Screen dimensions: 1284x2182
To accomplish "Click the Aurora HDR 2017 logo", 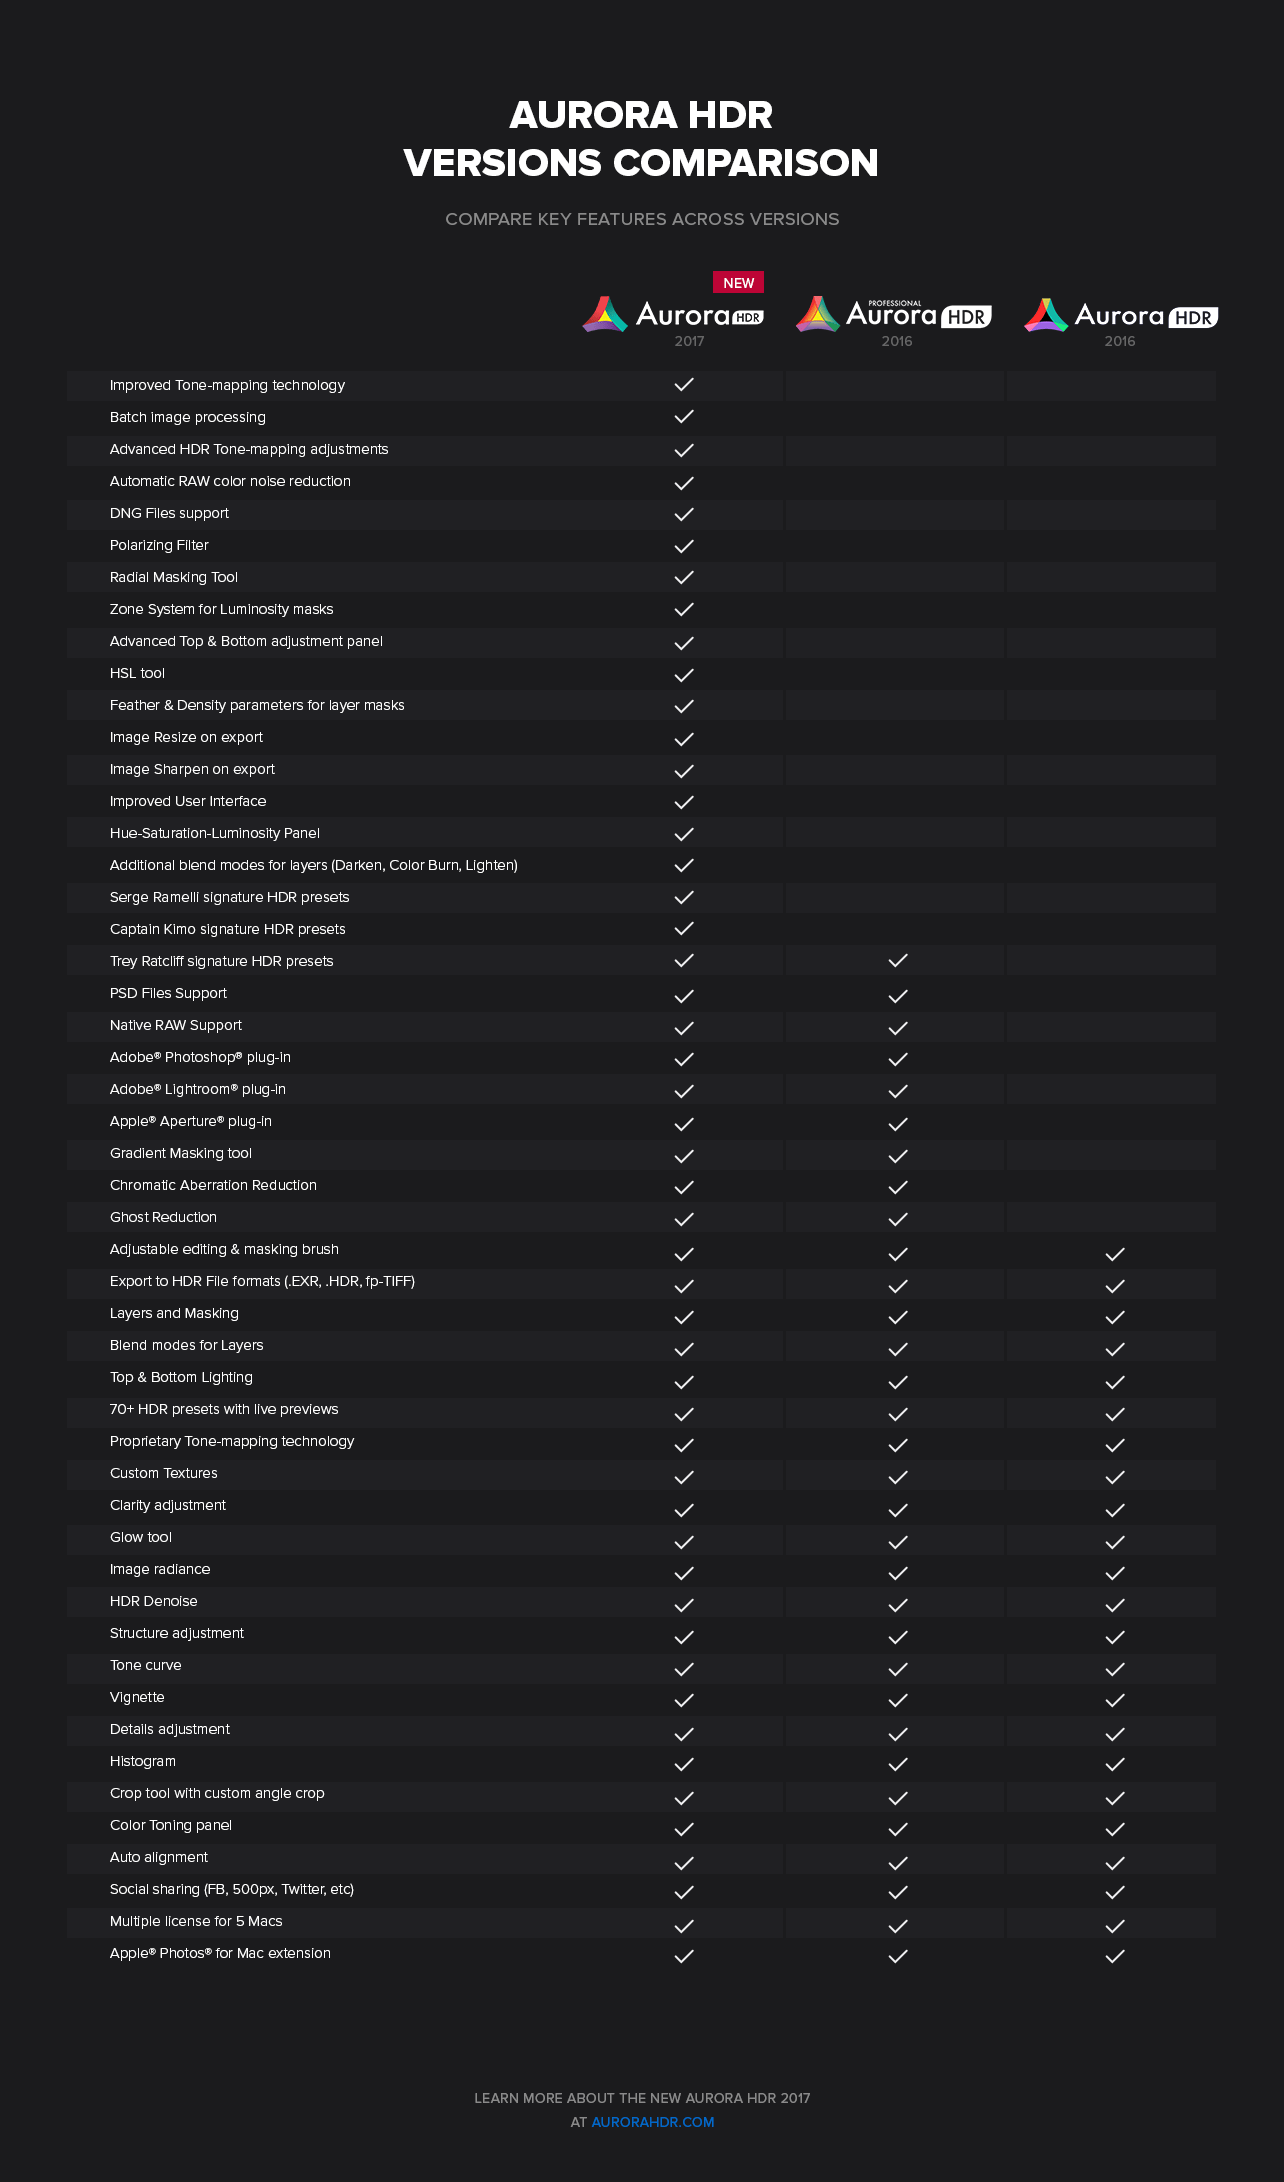I will (x=673, y=315).
